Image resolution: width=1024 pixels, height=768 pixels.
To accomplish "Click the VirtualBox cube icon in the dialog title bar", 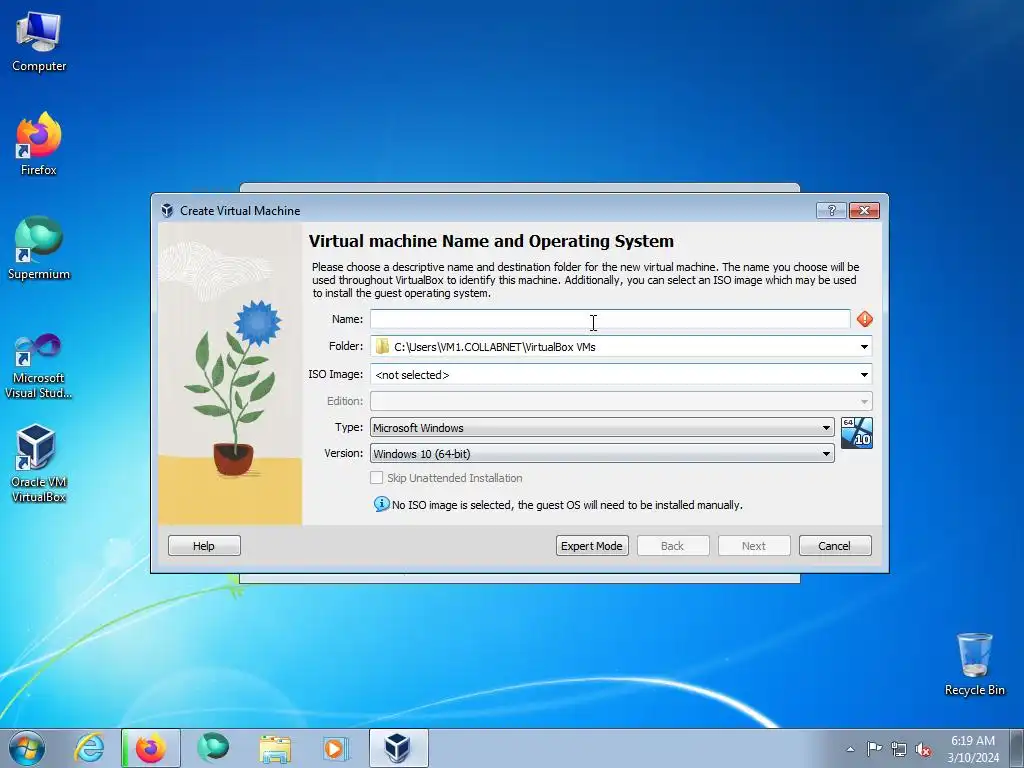I will [167, 210].
